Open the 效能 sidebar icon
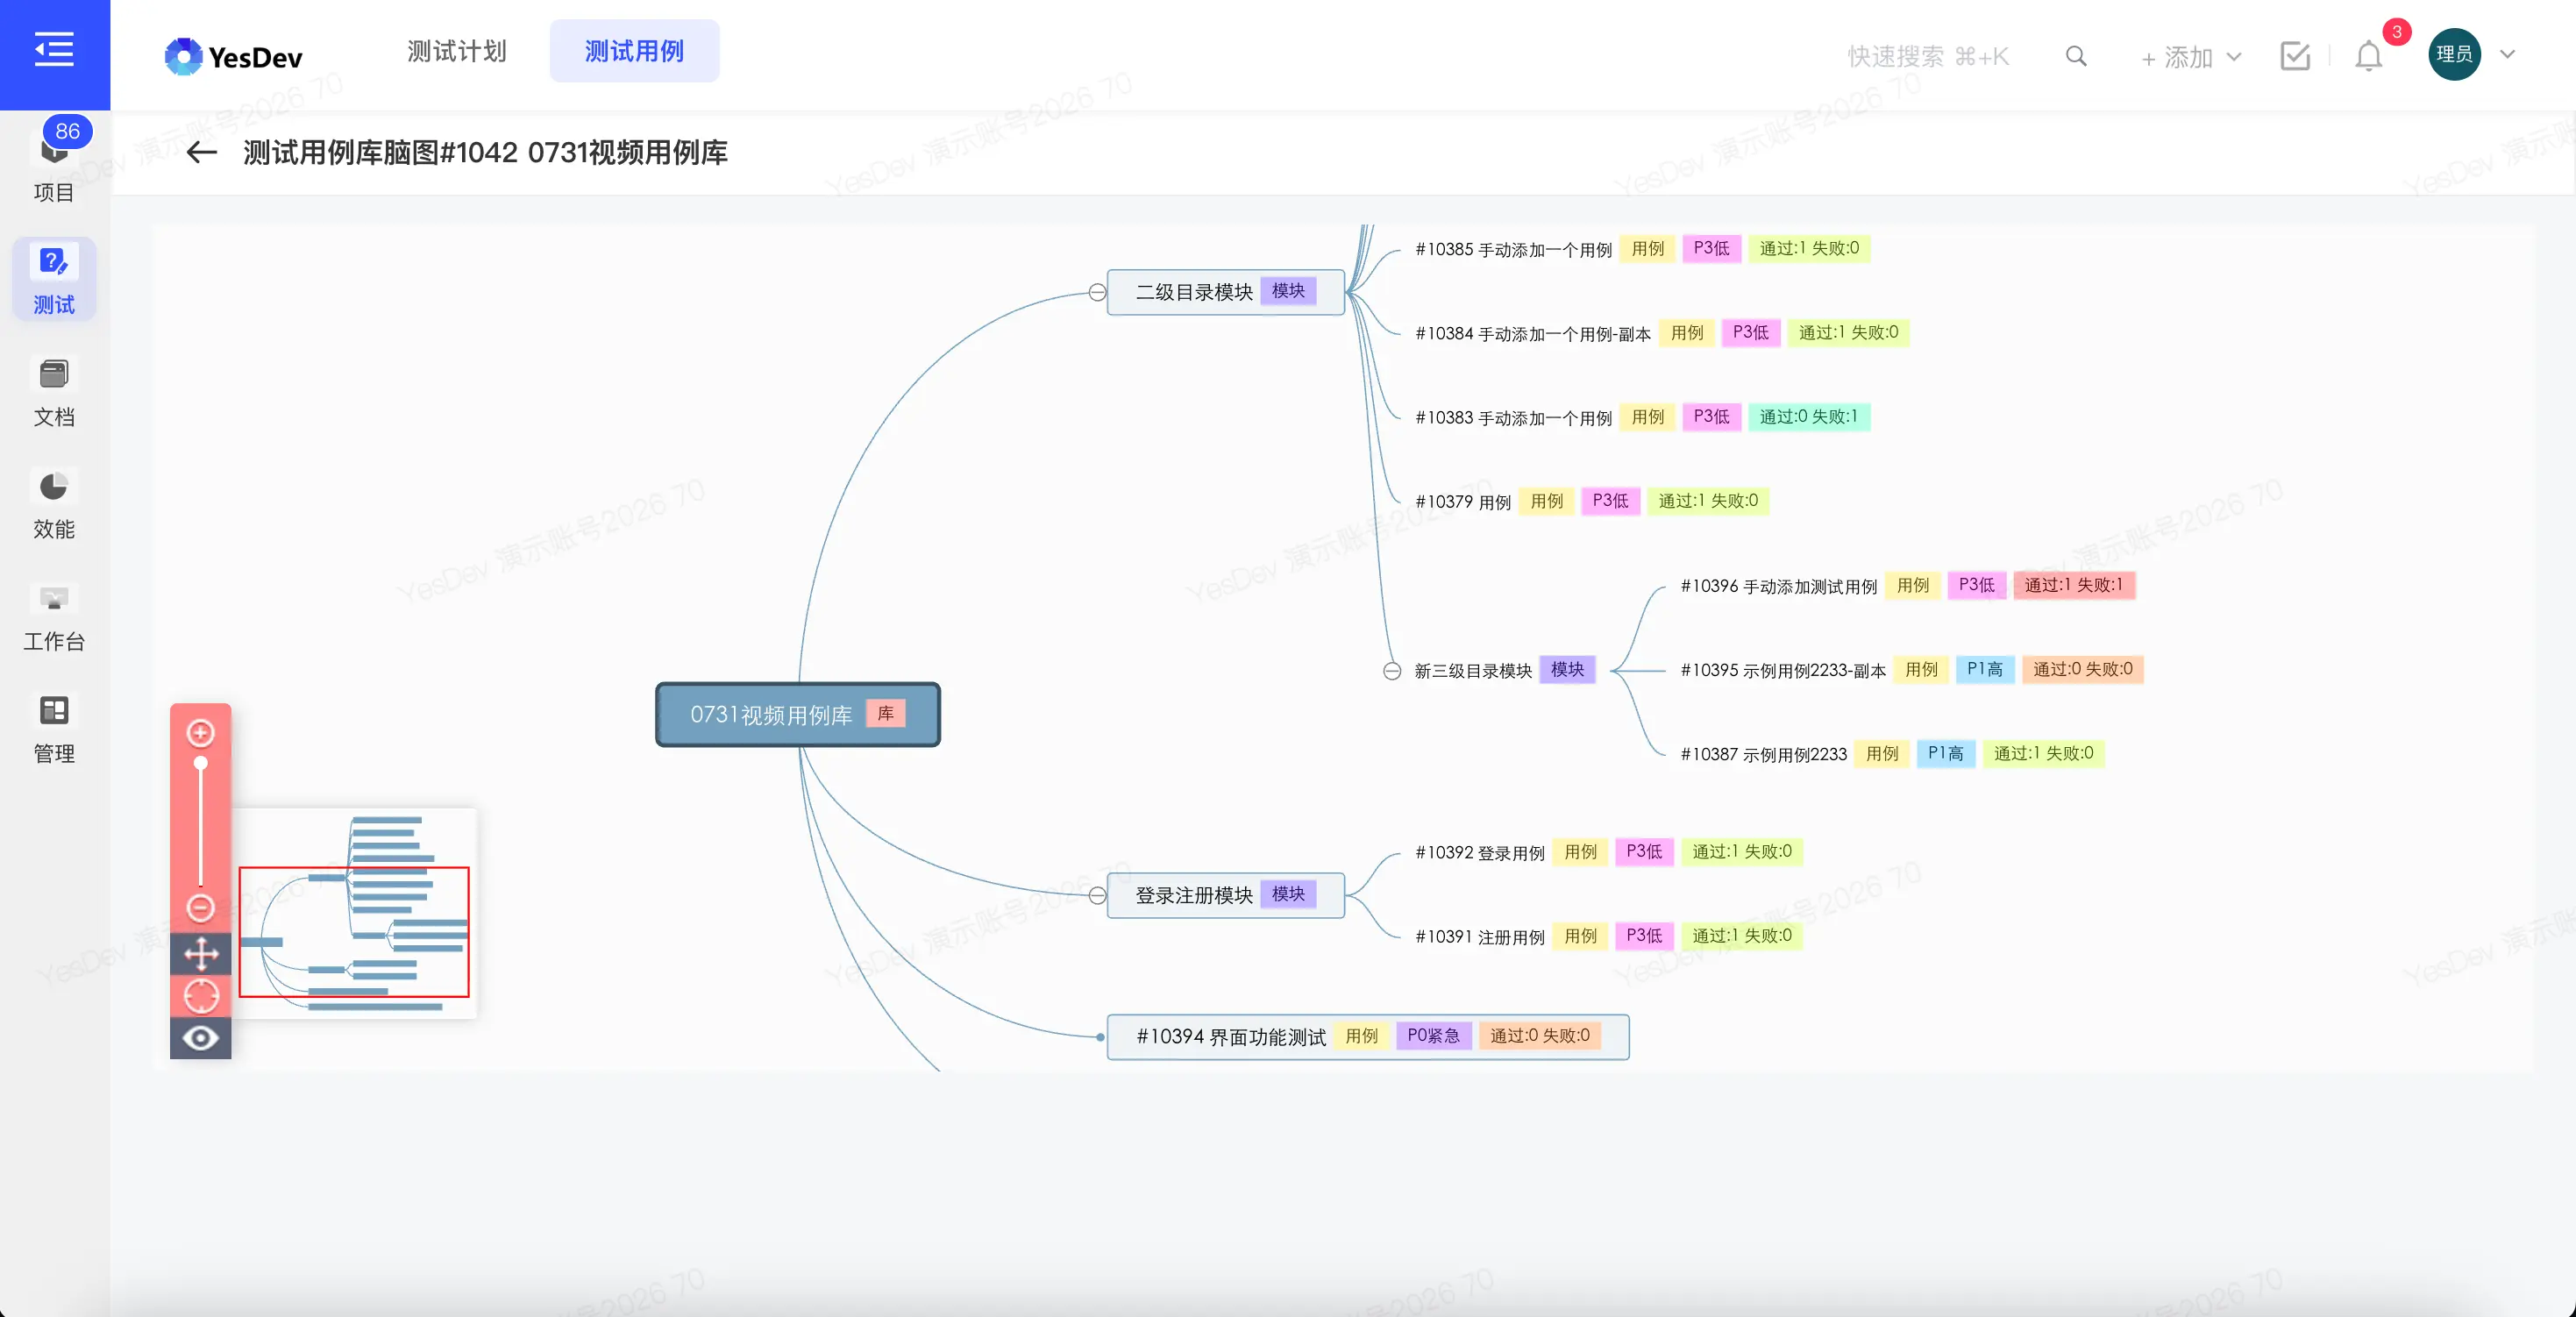The height and width of the screenshot is (1317, 2576). (x=54, y=505)
